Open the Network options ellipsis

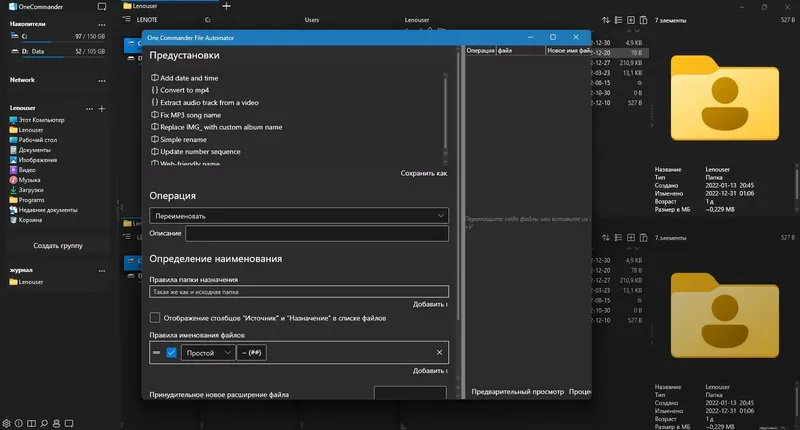(x=102, y=81)
